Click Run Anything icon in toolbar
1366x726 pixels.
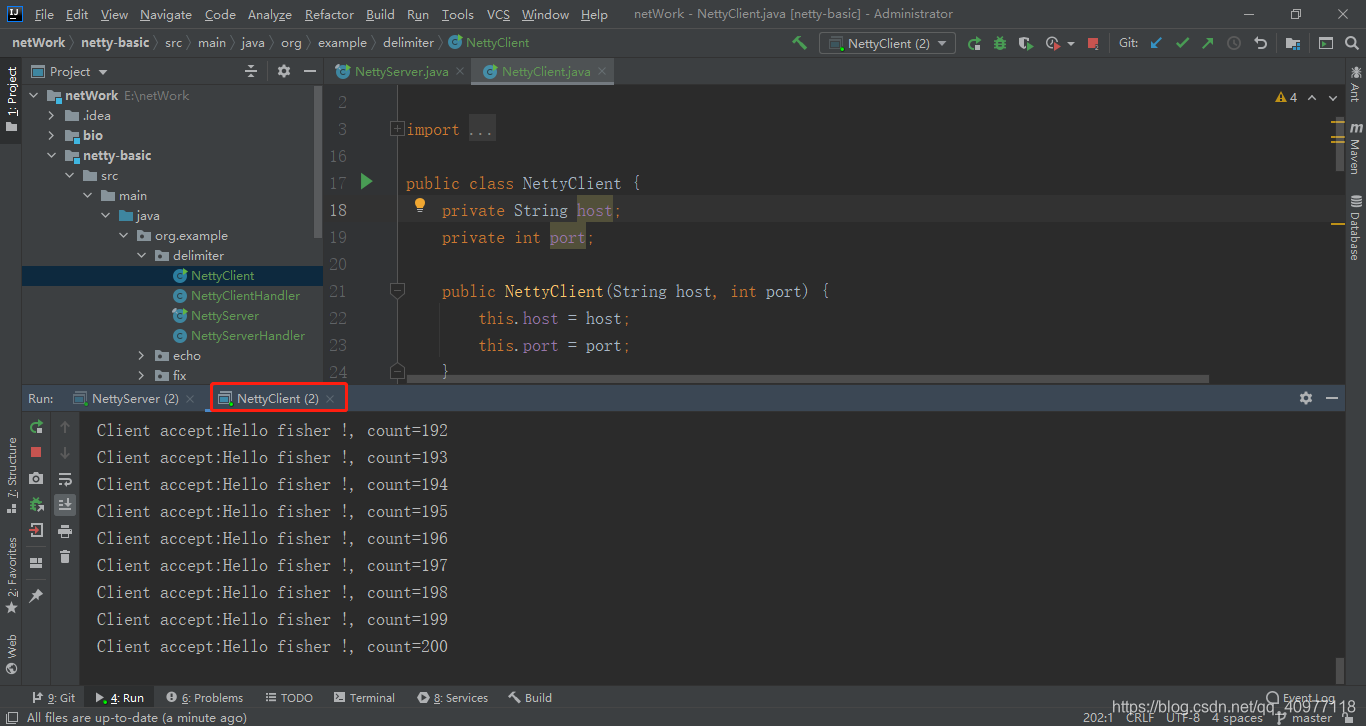click(x=1326, y=43)
